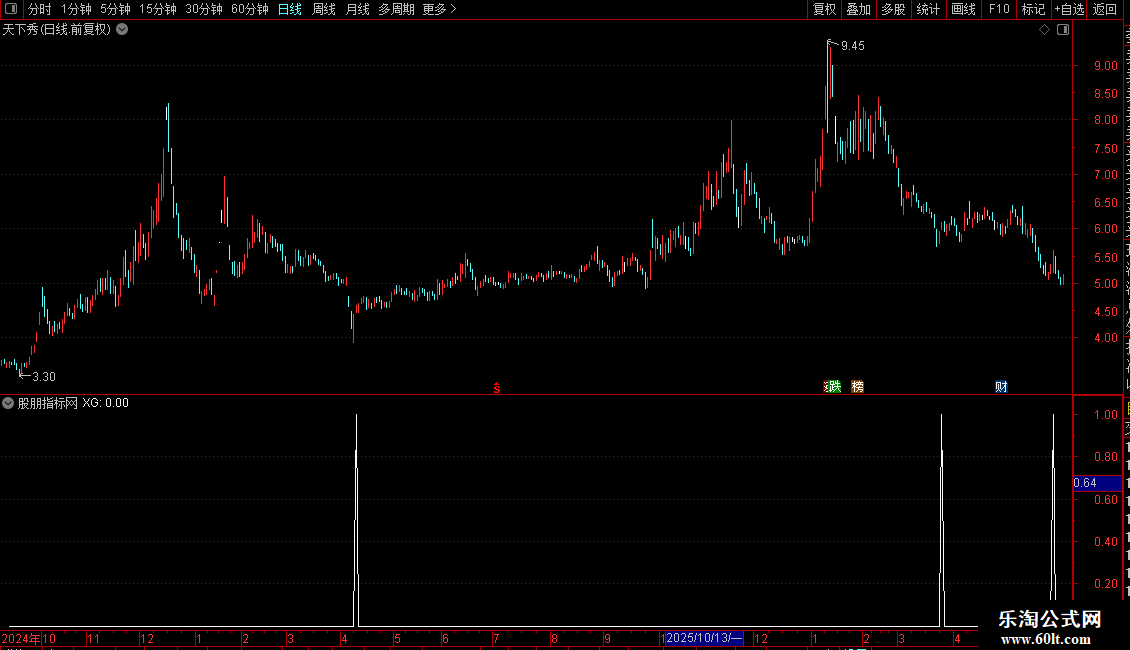The image size is (1130, 650).
Task: Click the orange 榜 event marker
Action: click(x=858, y=387)
